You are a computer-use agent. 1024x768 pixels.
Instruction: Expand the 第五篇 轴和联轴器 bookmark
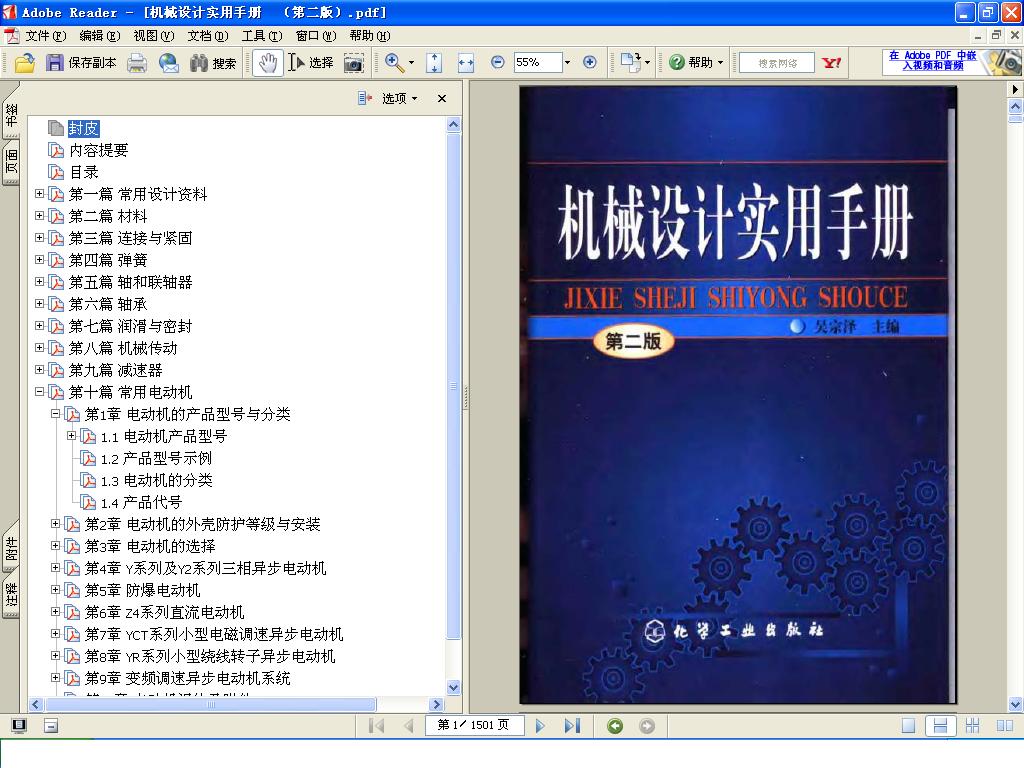(x=39, y=282)
